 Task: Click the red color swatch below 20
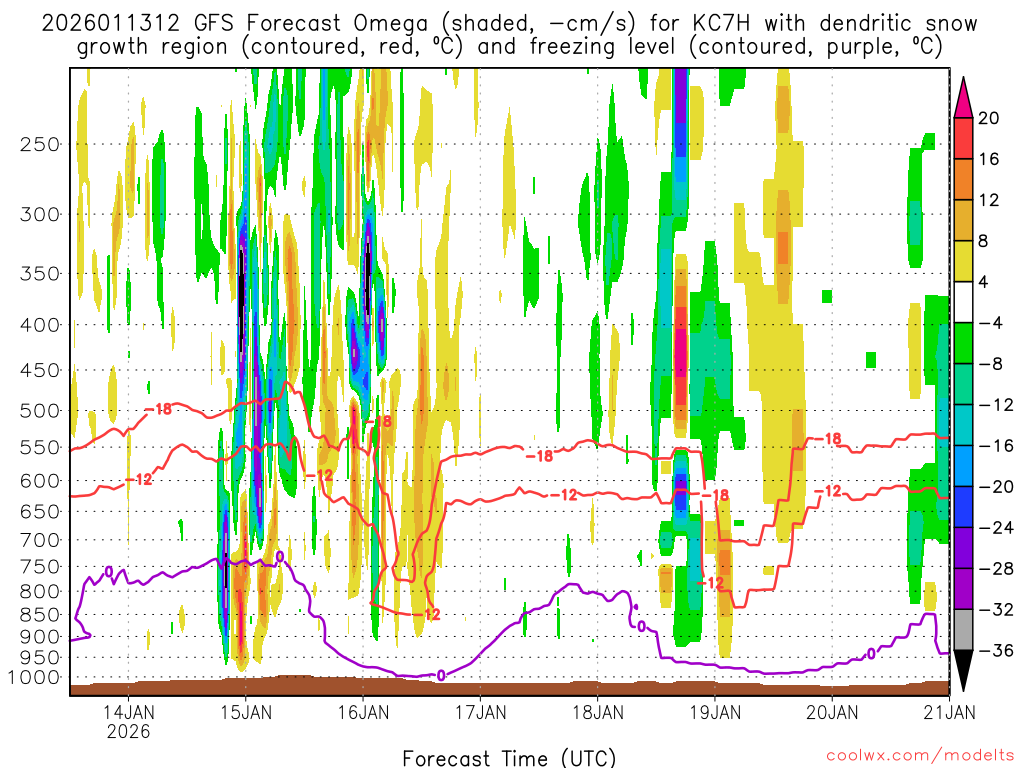[963, 138]
